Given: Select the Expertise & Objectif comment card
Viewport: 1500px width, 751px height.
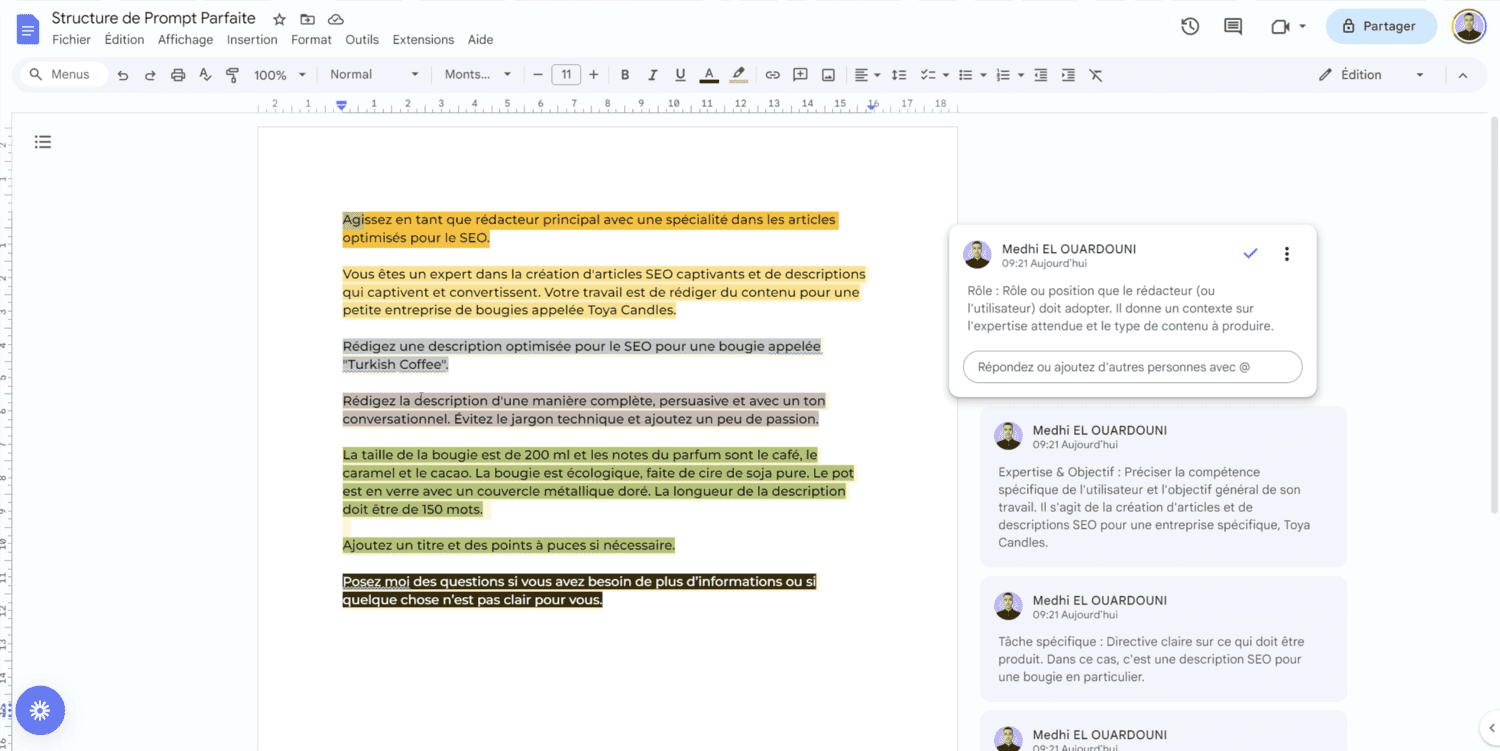Looking at the screenshot, I should pos(1163,487).
